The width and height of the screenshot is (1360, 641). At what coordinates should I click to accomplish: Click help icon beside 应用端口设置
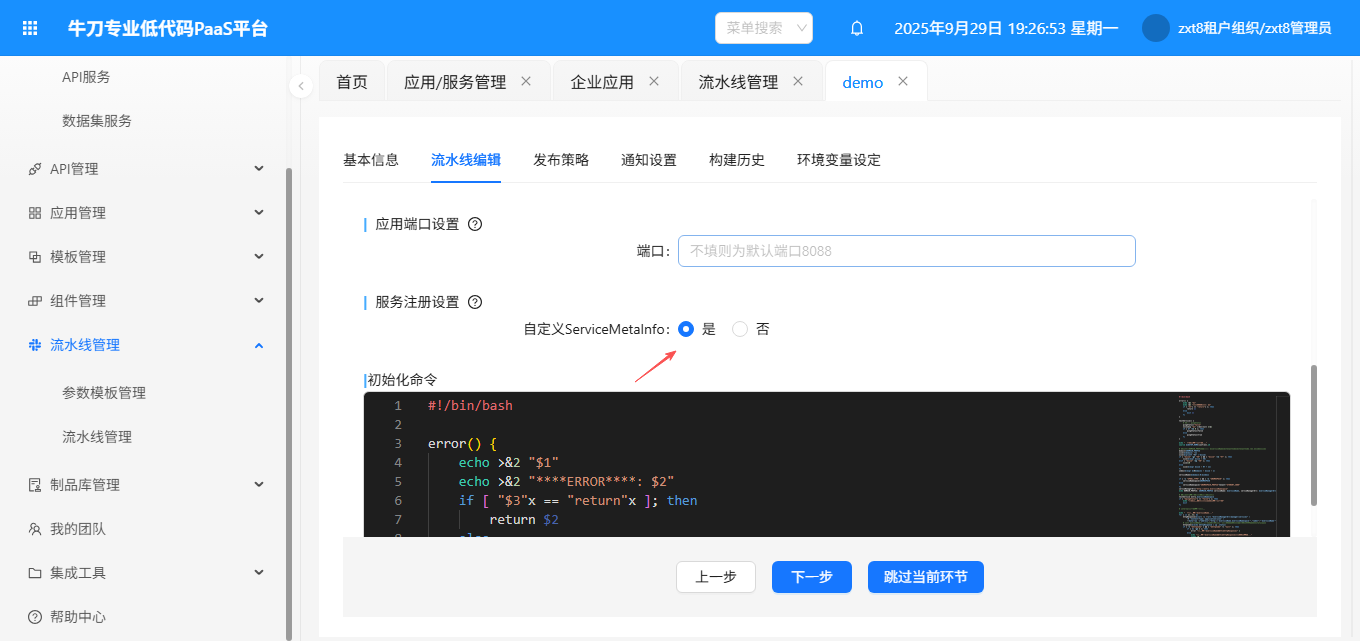click(x=475, y=224)
